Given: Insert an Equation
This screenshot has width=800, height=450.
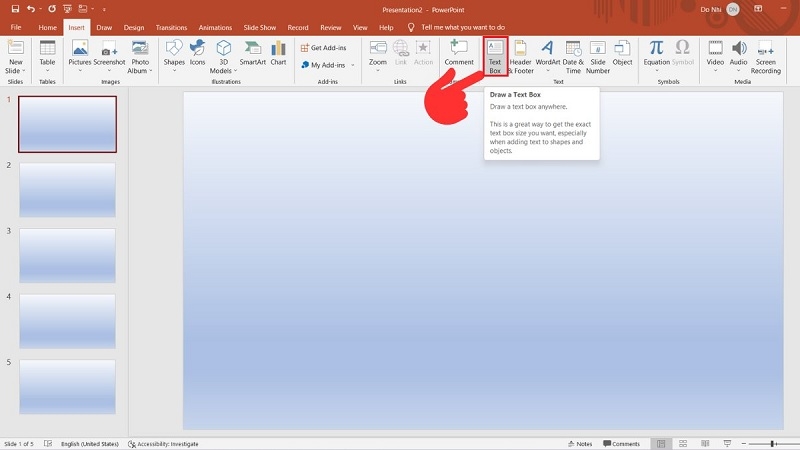Looking at the screenshot, I should 657,56.
